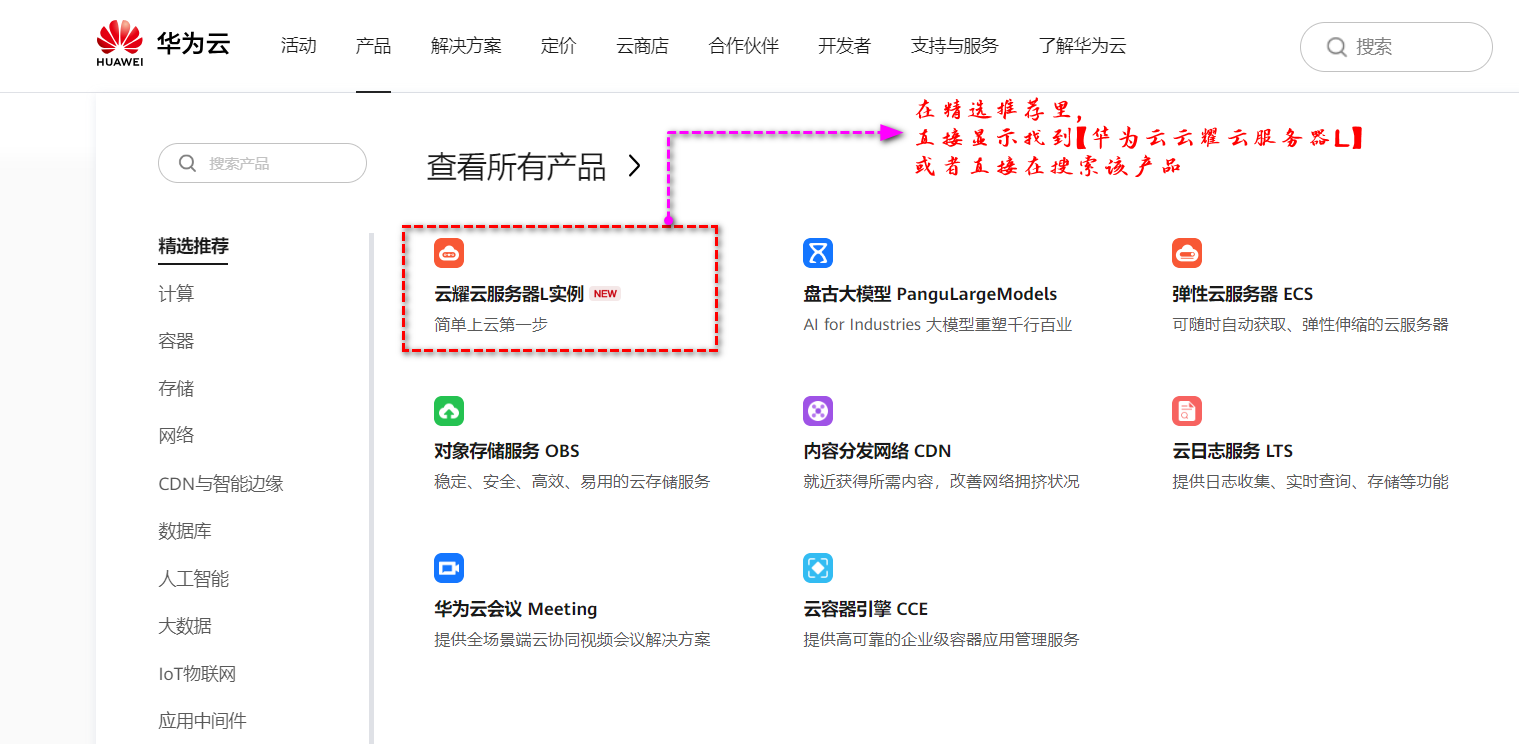Screen dimensions: 1519x744
Task: Open the 支持与服务 menu
Action: pos(955,46)
